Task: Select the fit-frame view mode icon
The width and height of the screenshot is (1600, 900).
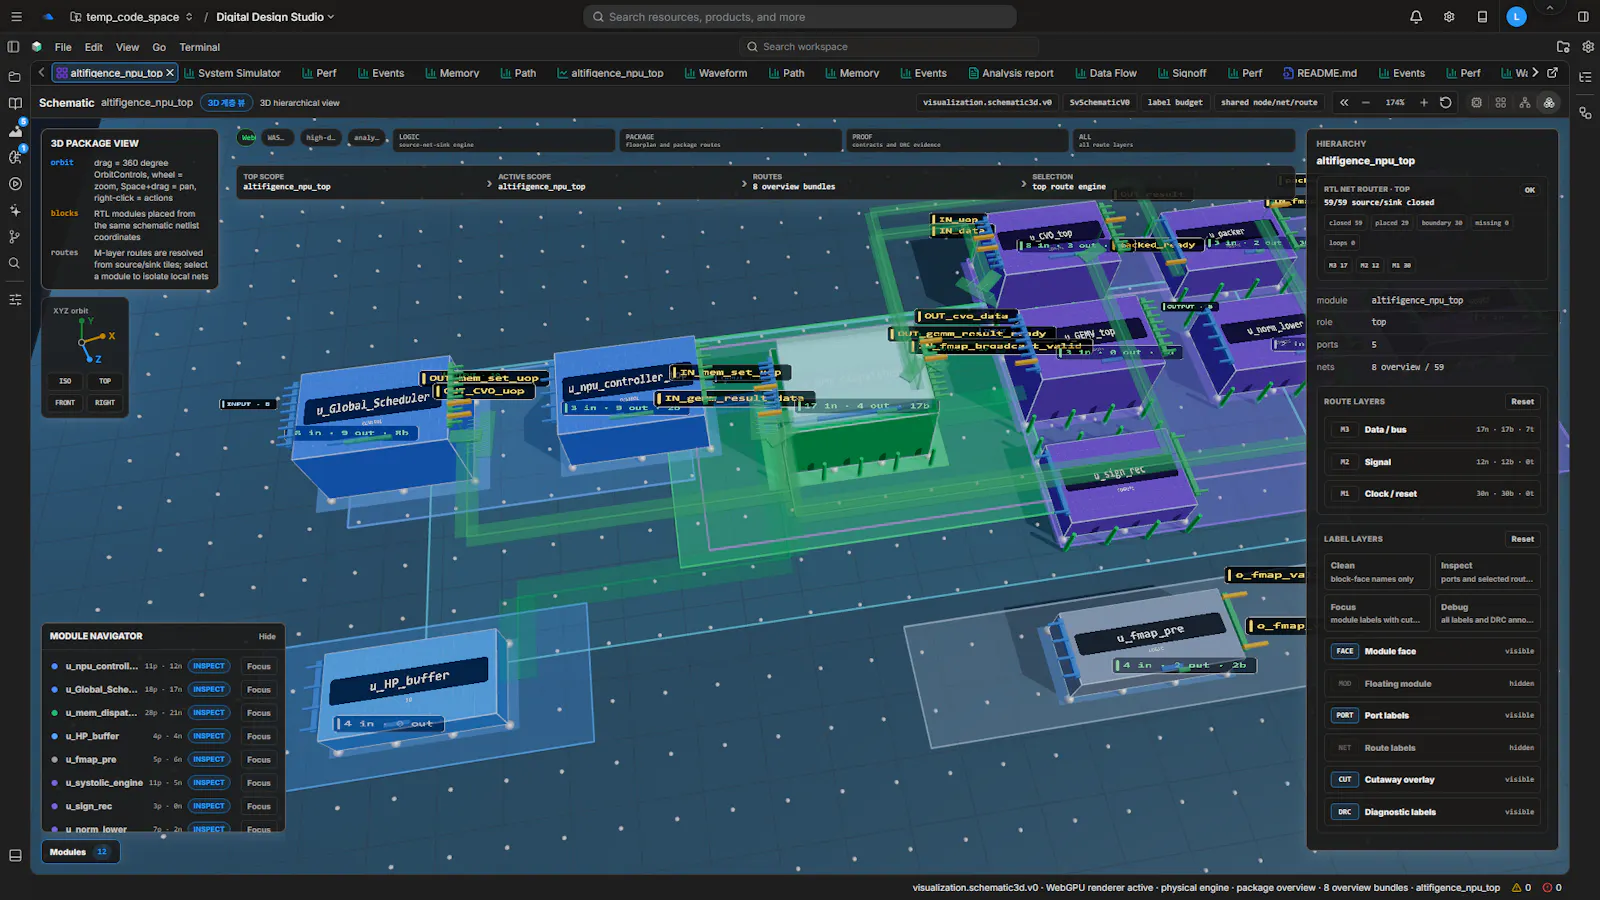Action: click(x=1477, y=103)
